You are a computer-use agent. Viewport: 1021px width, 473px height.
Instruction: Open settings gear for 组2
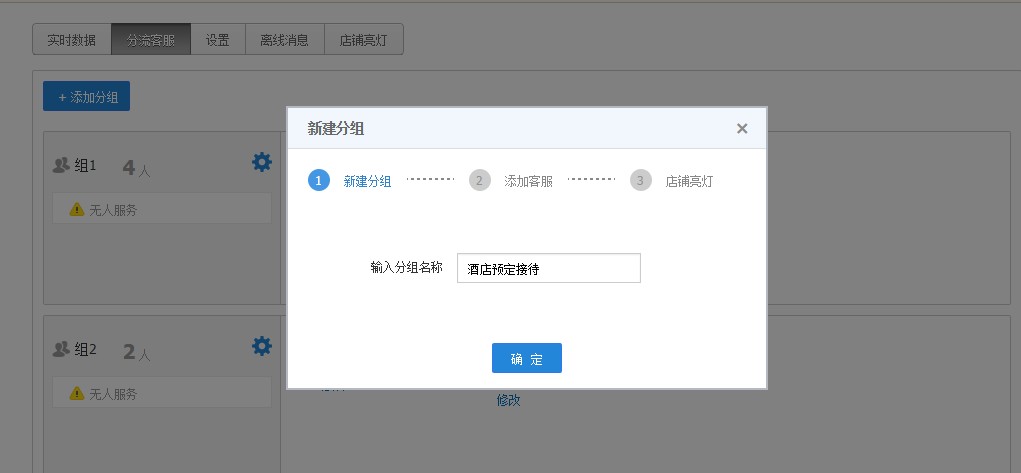coord(262,346)
